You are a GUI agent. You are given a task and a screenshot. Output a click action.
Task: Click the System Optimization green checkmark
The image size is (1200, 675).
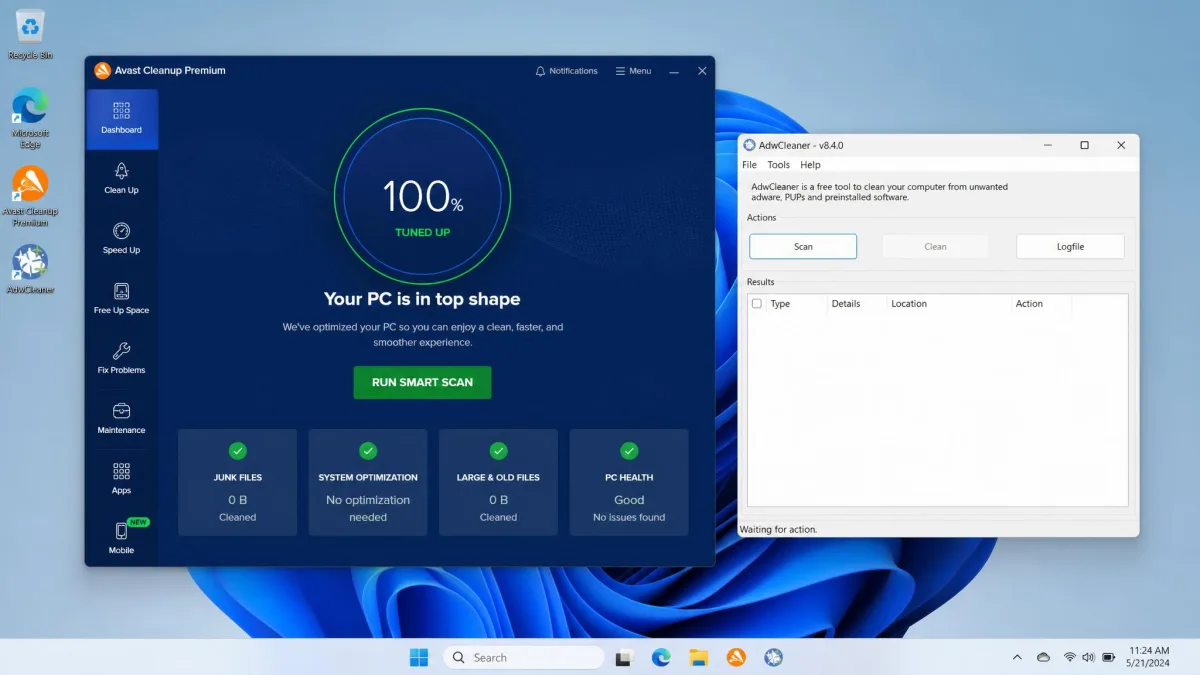pos(368,451)
